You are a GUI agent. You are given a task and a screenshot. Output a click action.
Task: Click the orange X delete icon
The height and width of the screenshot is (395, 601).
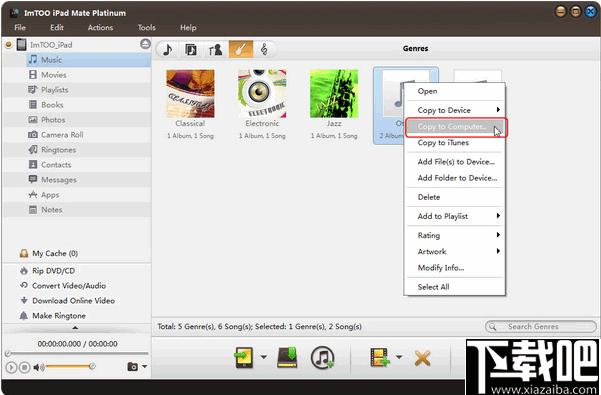click(422, 358)
